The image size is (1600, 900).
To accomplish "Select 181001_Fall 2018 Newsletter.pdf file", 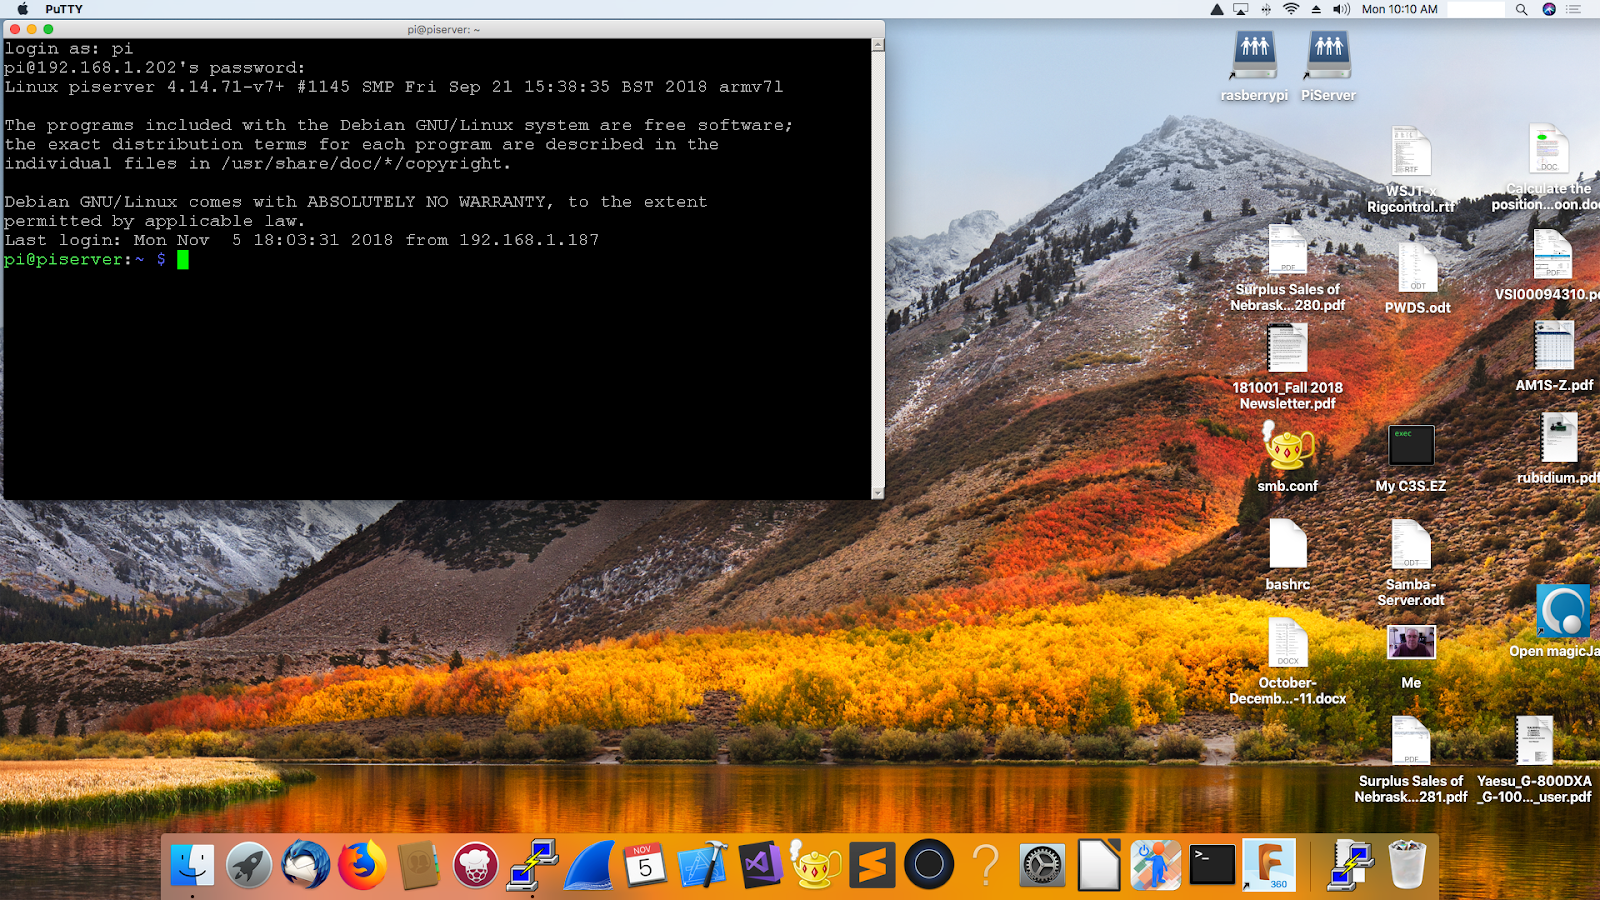I will tap(1288, 367).
